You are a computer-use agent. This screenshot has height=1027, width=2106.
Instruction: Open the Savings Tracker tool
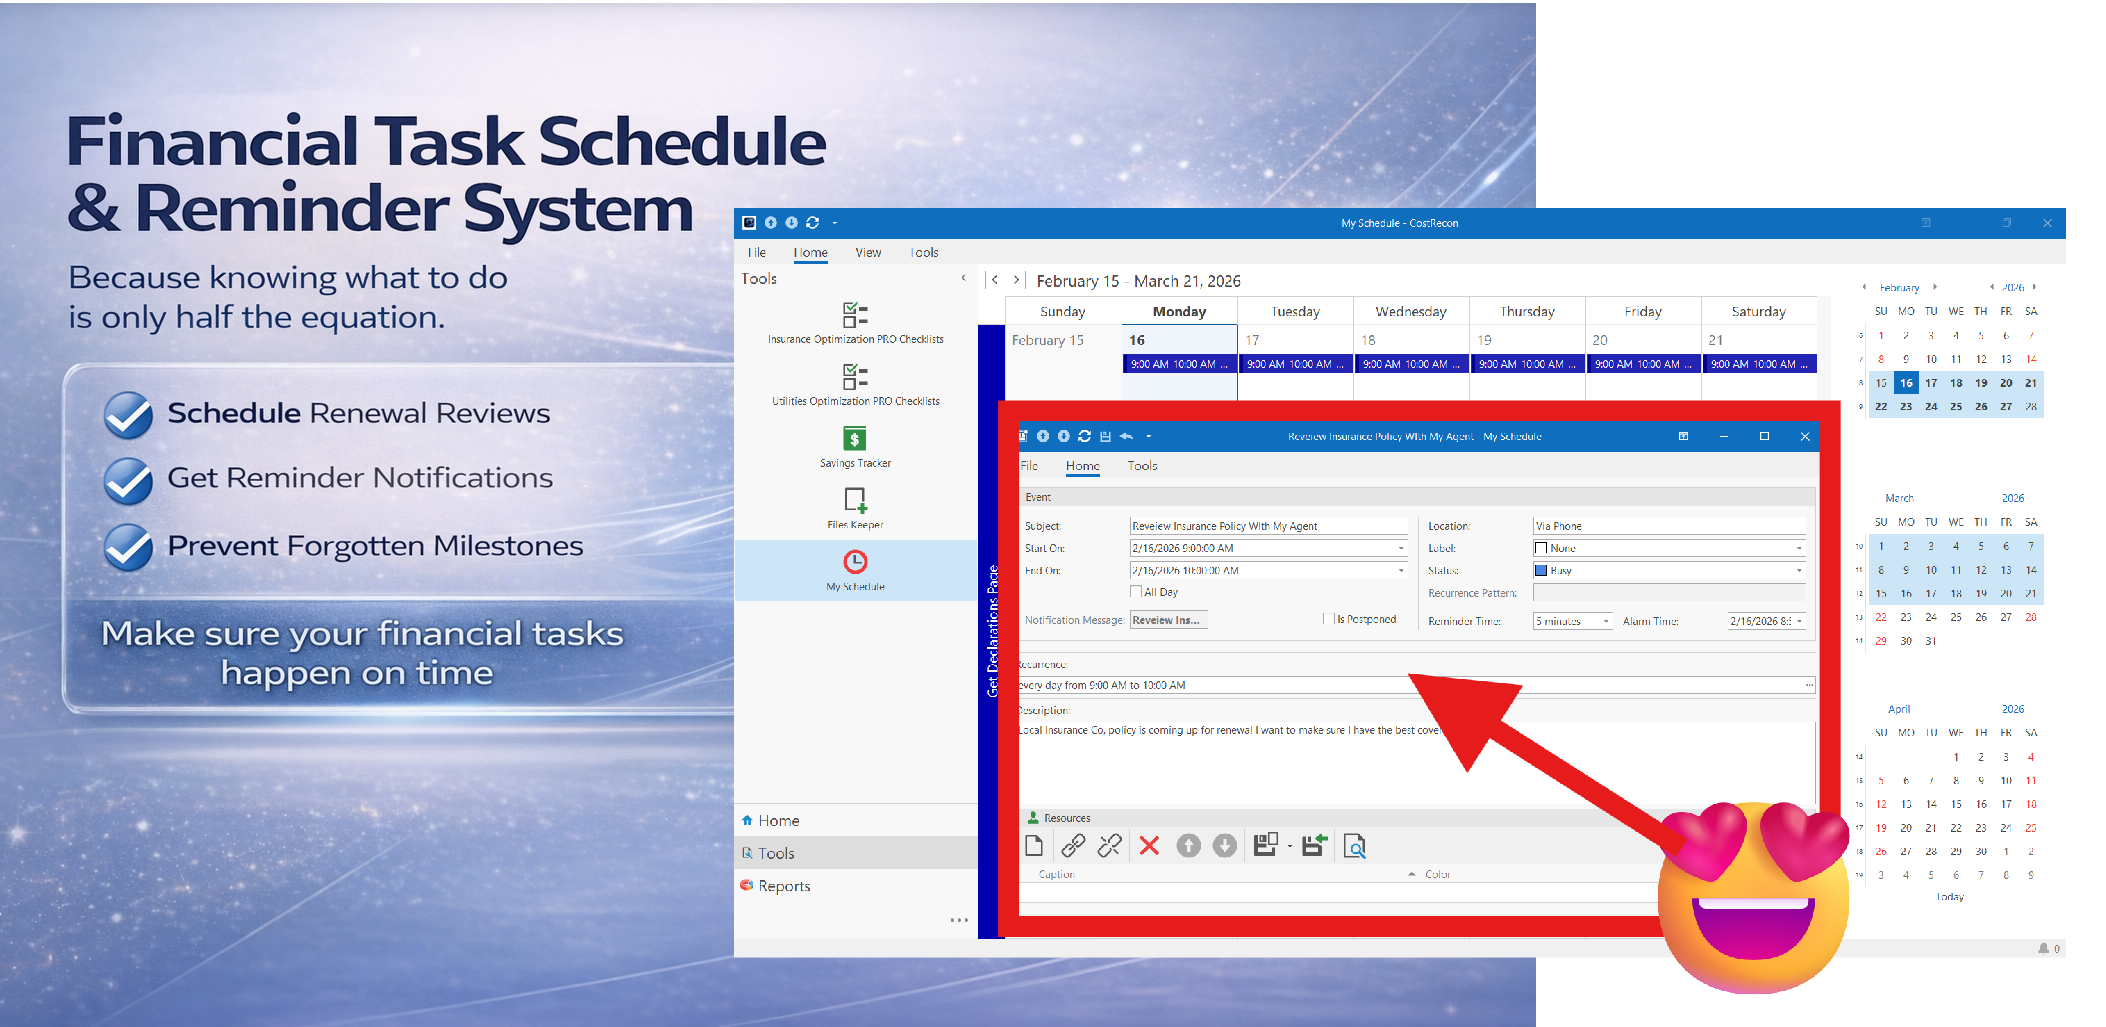tap(855, 440)
